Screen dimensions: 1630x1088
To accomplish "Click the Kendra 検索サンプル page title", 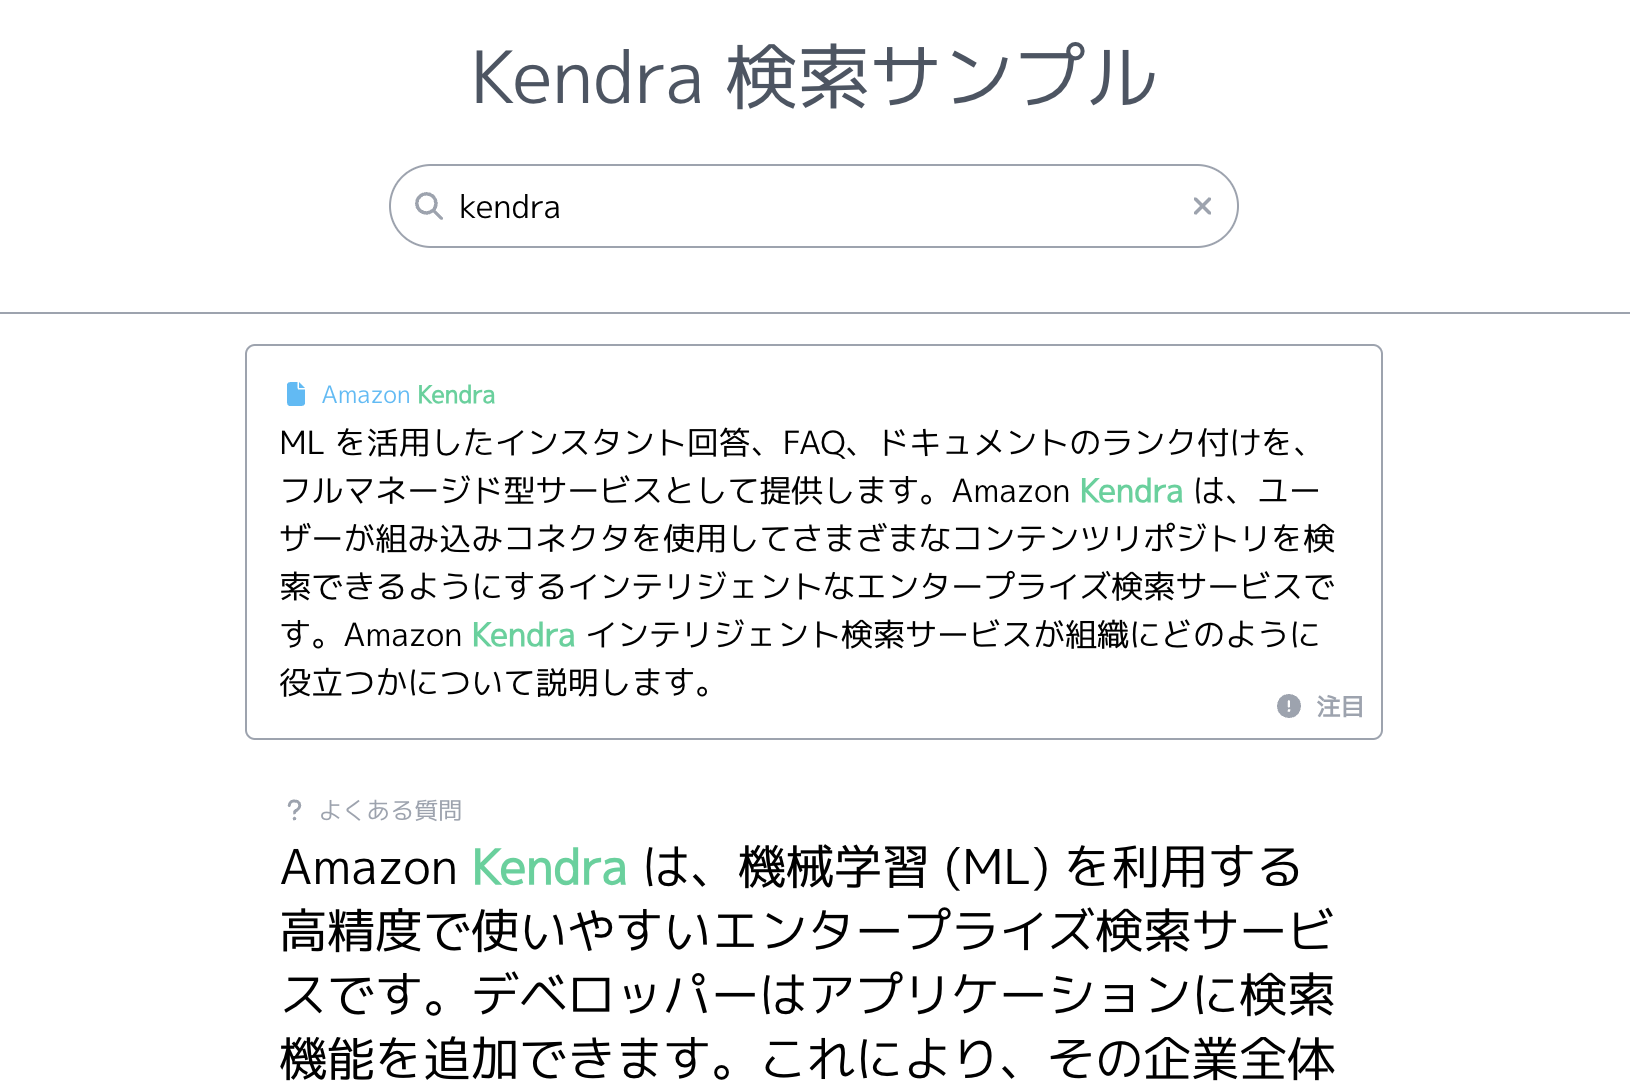I will pyautogui.click(x=814, y=77).
